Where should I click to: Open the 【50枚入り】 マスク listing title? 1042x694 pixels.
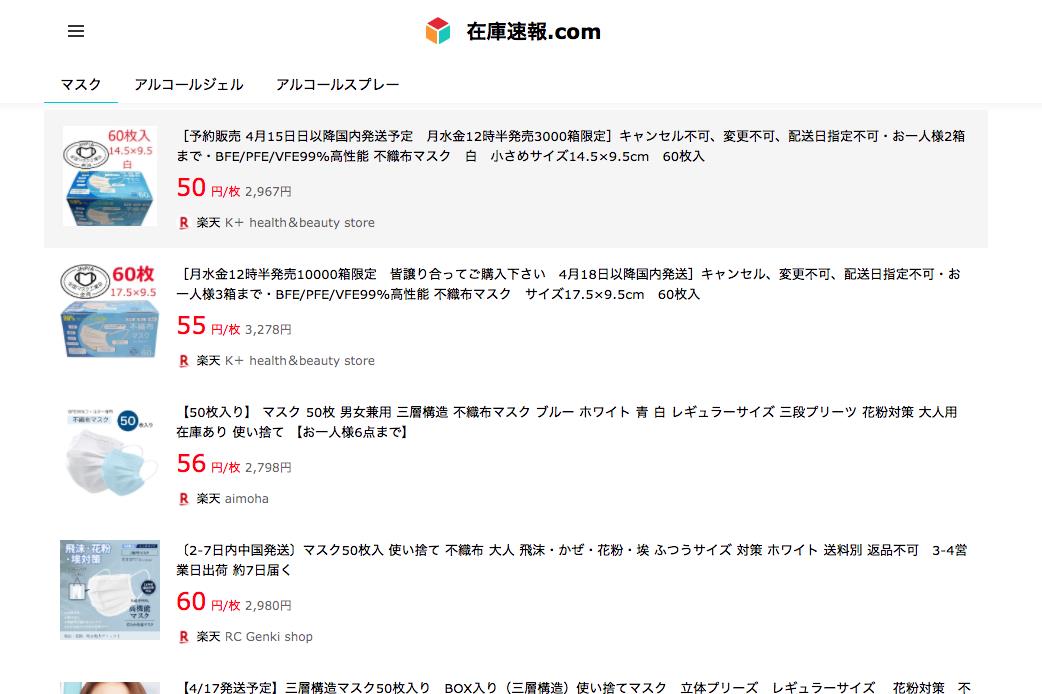click(x=567, y=422)
